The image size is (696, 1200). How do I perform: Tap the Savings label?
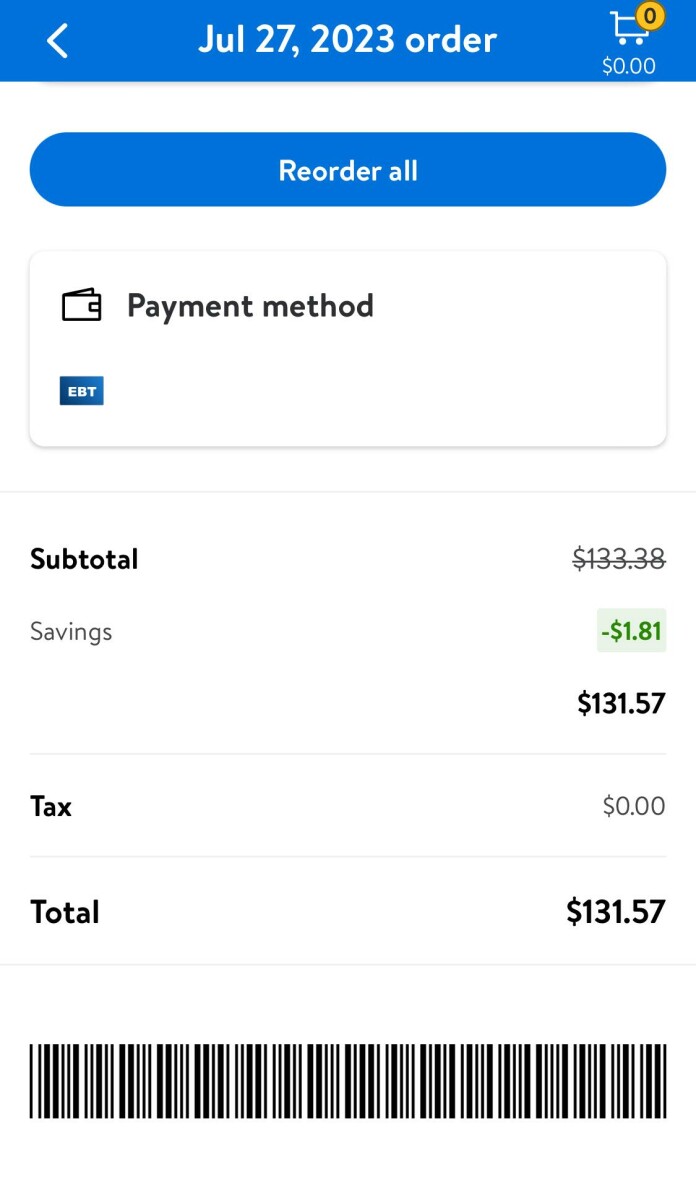pos(71,632)
